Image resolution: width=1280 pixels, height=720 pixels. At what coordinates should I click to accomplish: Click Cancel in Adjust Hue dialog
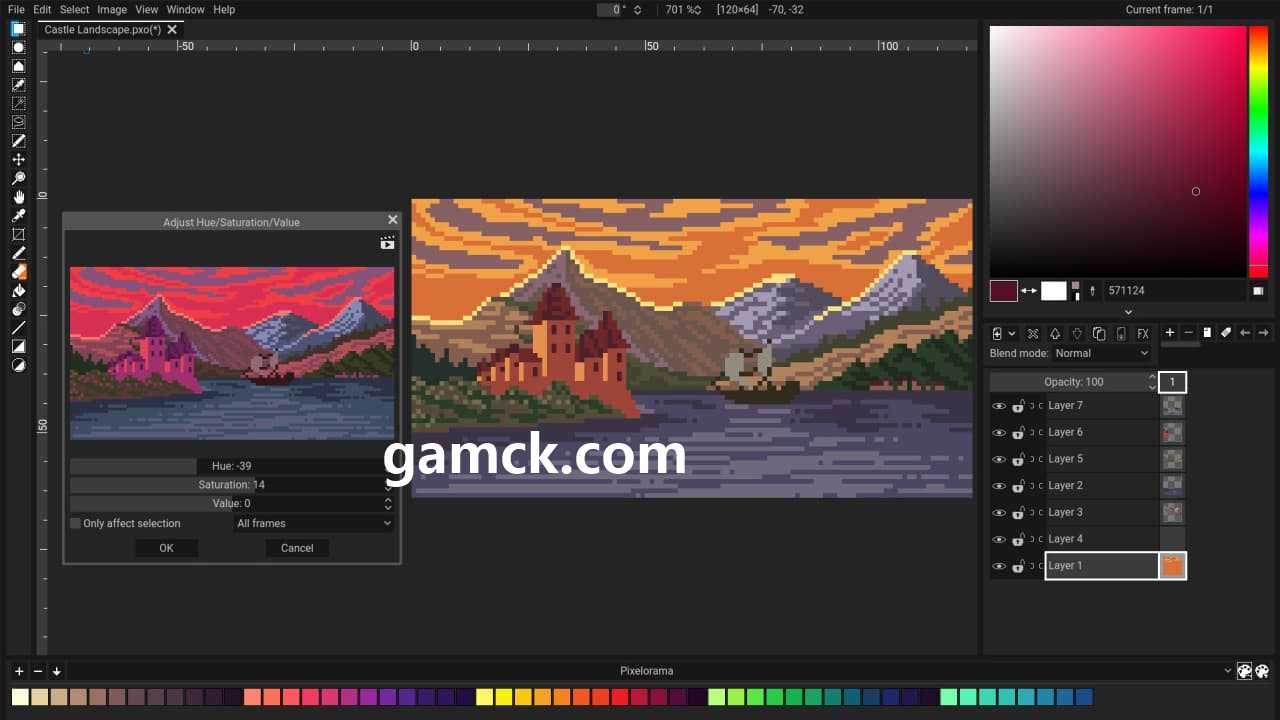(297, 548)
